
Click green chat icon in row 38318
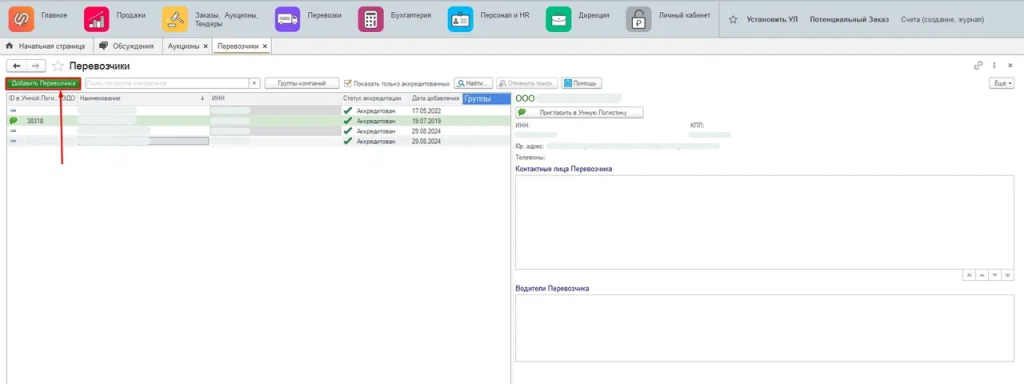[13, 121]
